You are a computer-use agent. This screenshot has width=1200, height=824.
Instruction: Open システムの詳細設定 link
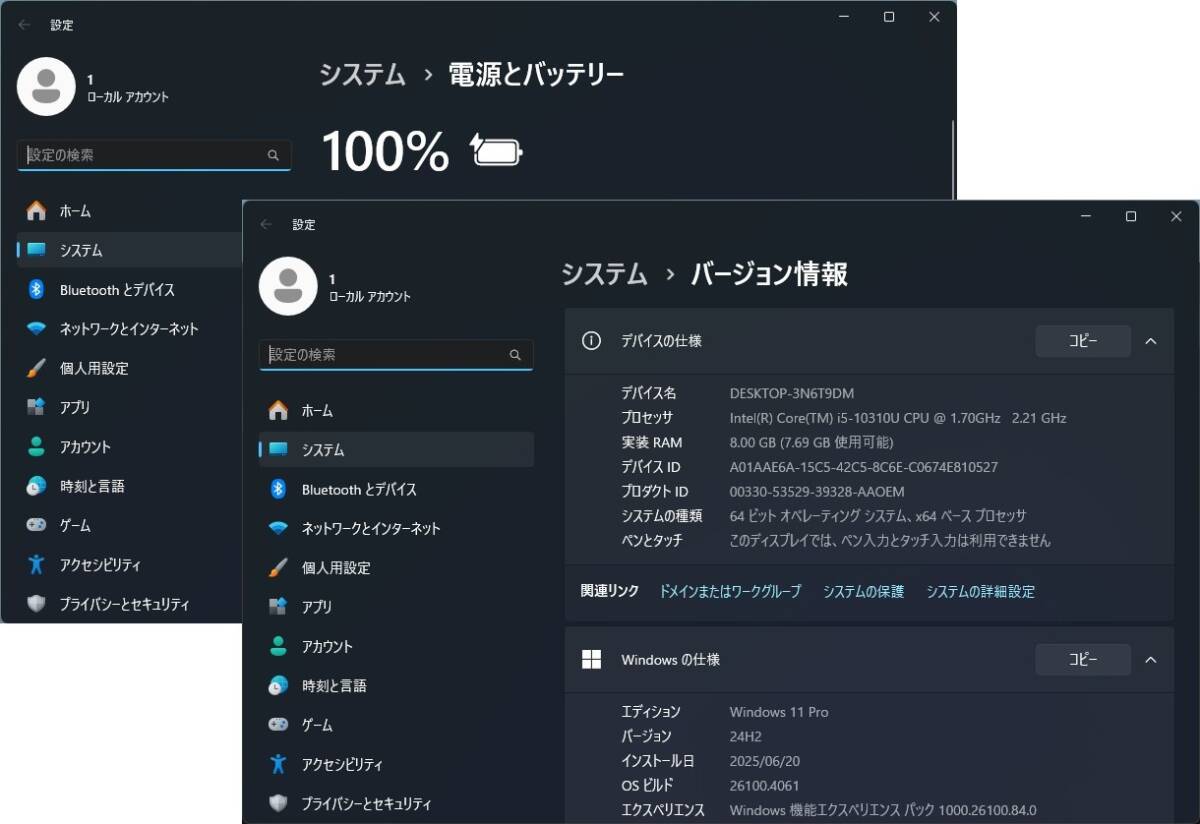click(980, 592)
